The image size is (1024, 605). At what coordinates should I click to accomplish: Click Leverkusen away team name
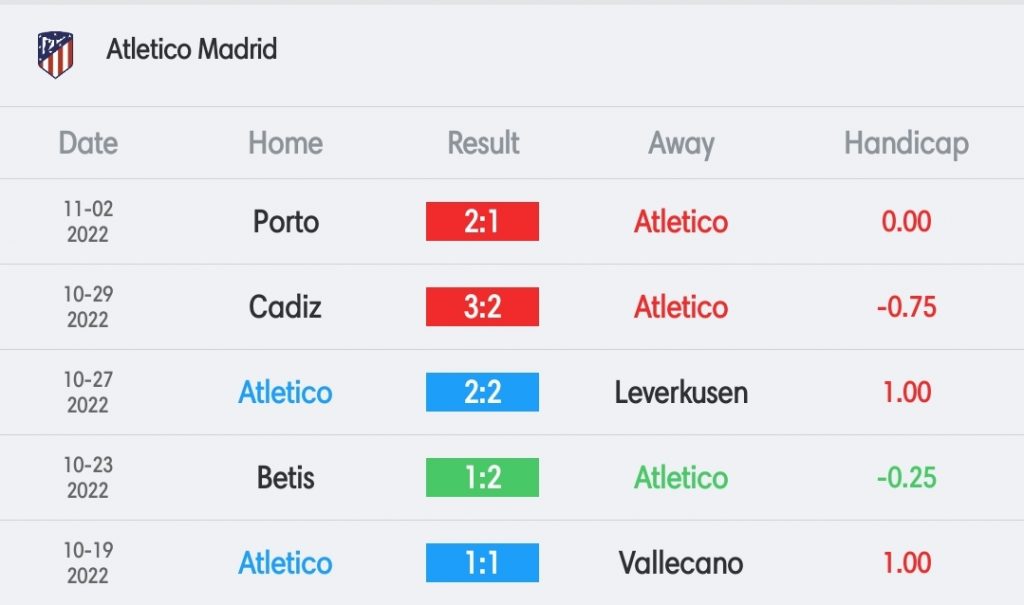(681, 393)
